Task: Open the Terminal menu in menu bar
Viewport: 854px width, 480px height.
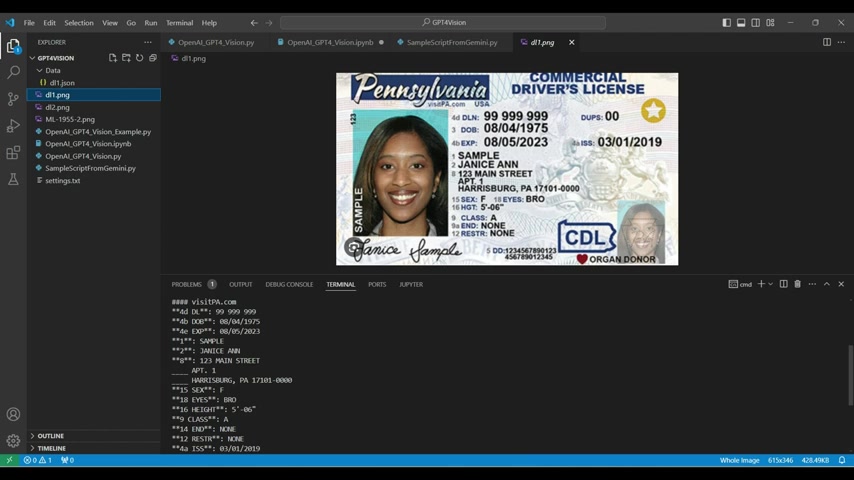Action: tap(179, 23)
